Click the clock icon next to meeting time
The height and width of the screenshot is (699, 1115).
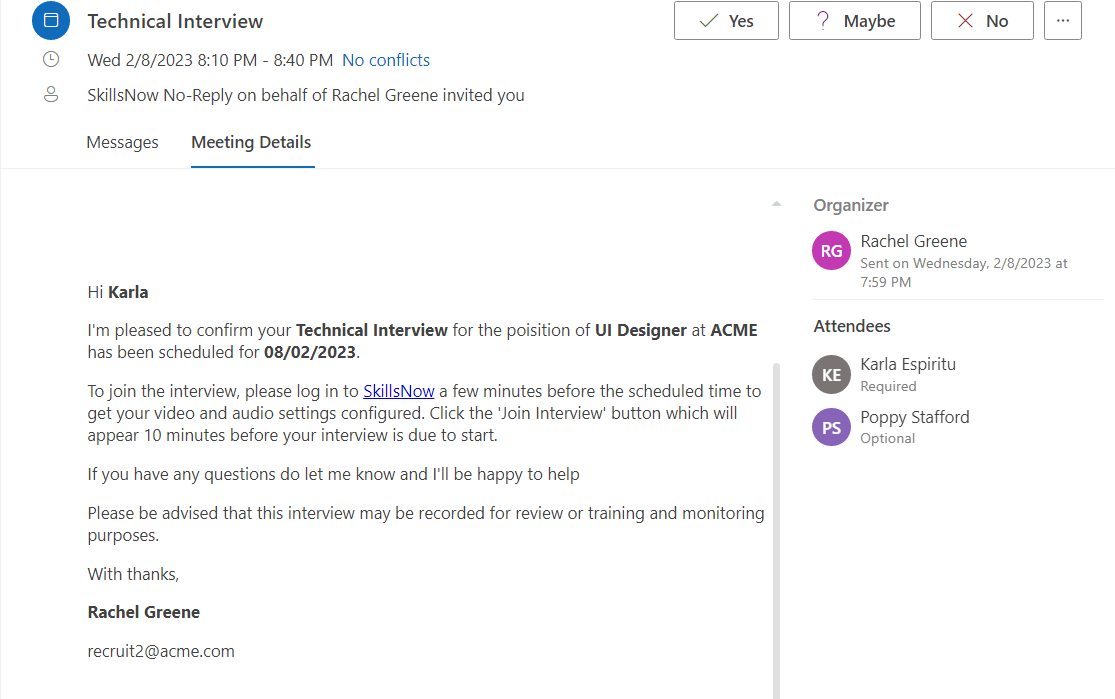51,60
